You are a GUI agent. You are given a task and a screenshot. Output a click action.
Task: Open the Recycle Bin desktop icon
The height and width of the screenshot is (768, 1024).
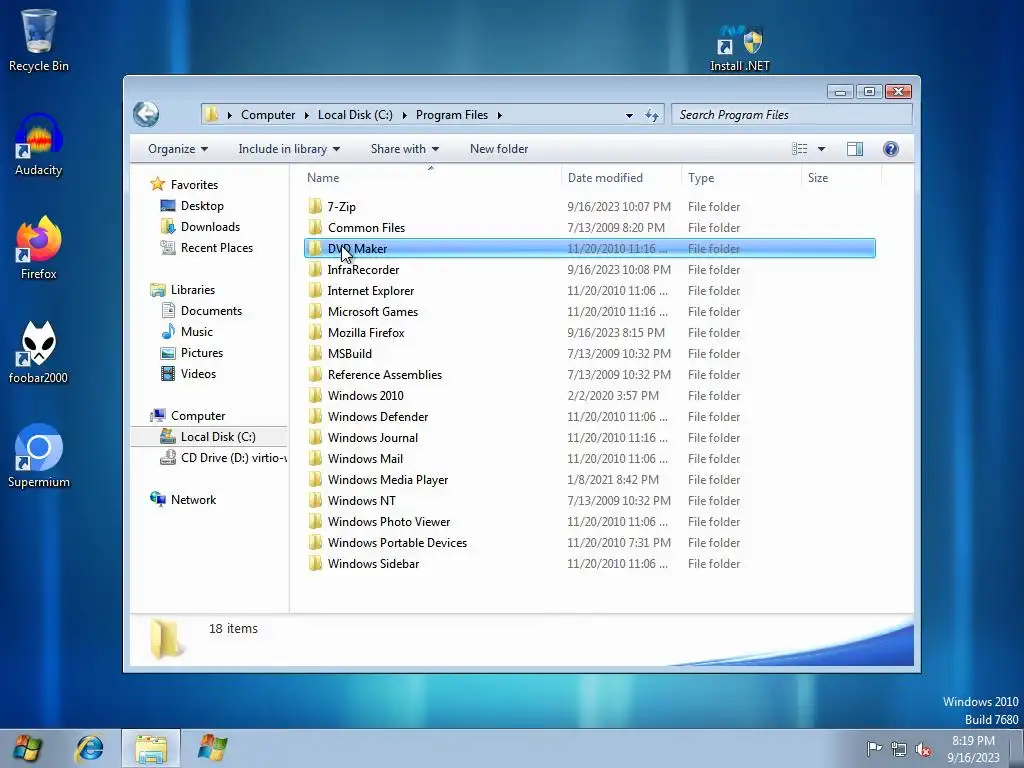(39, 40)
